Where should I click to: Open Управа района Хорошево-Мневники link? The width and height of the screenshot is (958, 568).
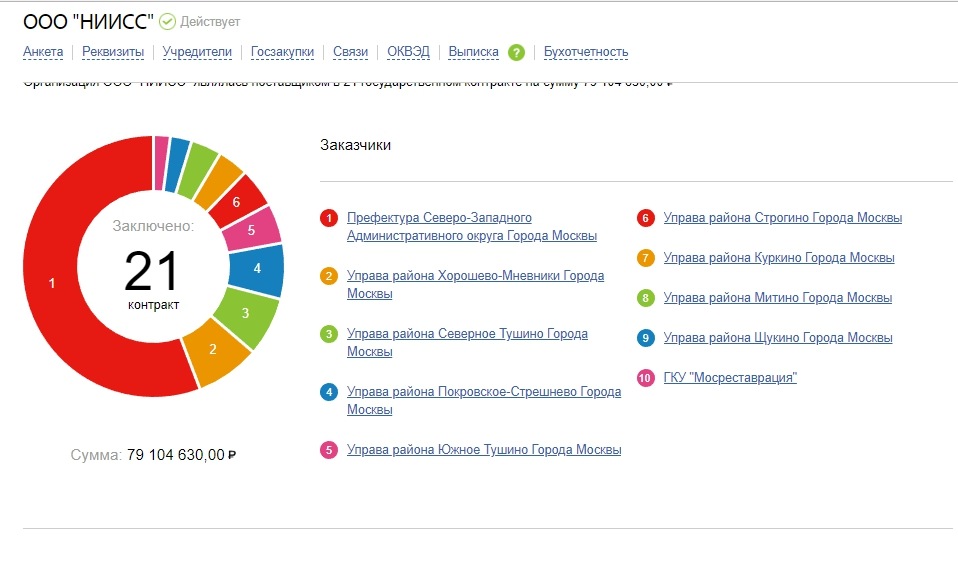(475, 285)
